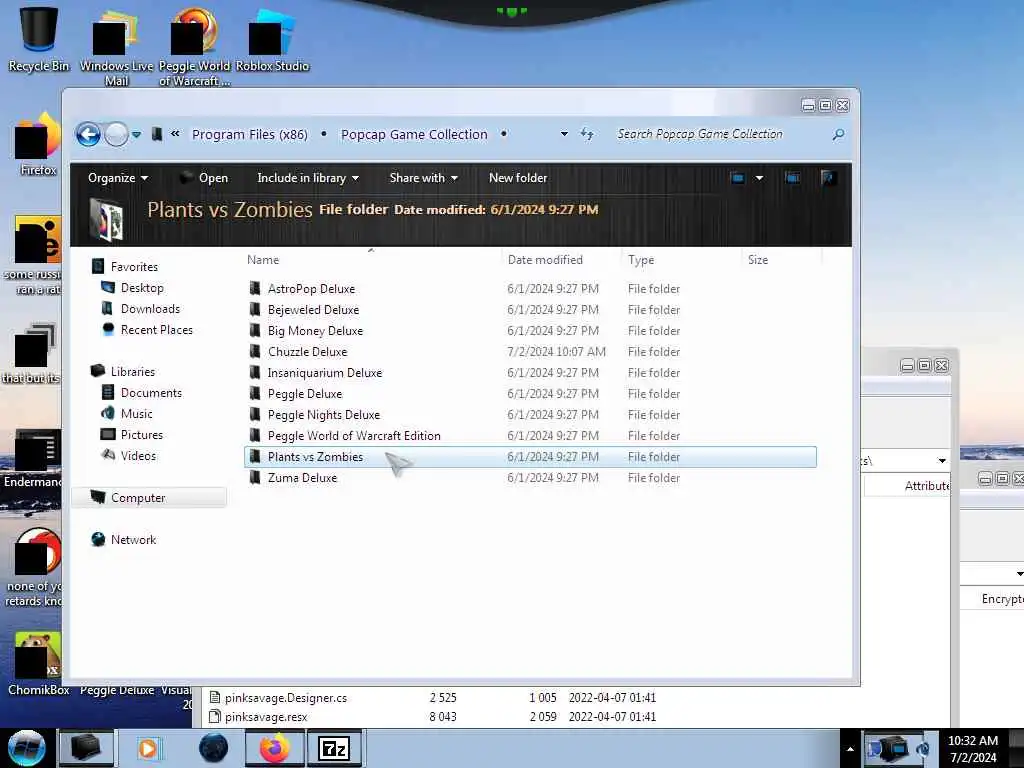The image size is (1024, 768).
Task: Click the Firefox taskbar button
Action: tap(274, 748)
